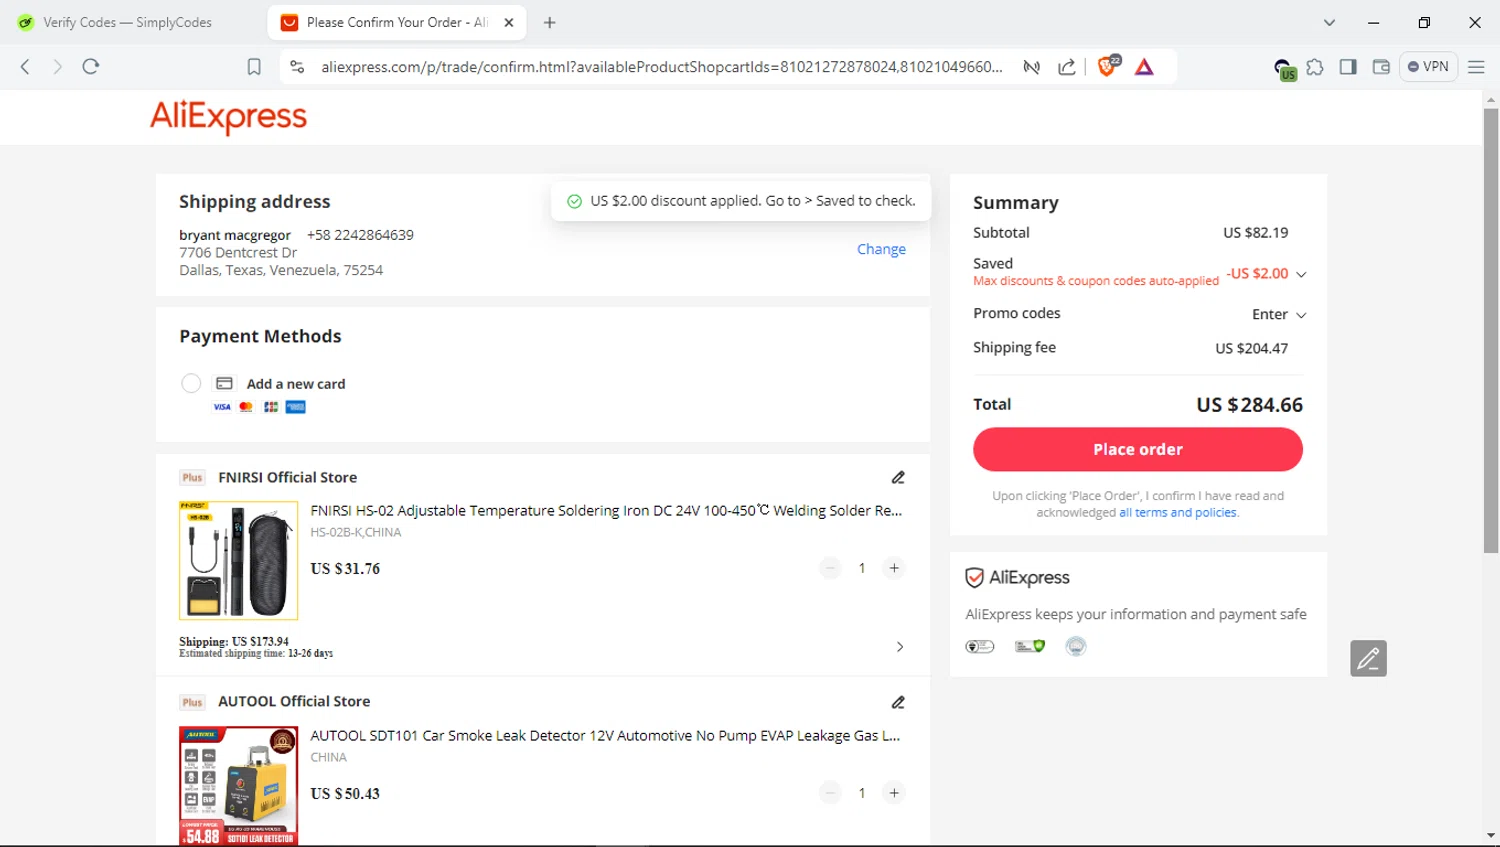
Task: Close the Please Confirm Your Order tab
Action: point(509,22)
